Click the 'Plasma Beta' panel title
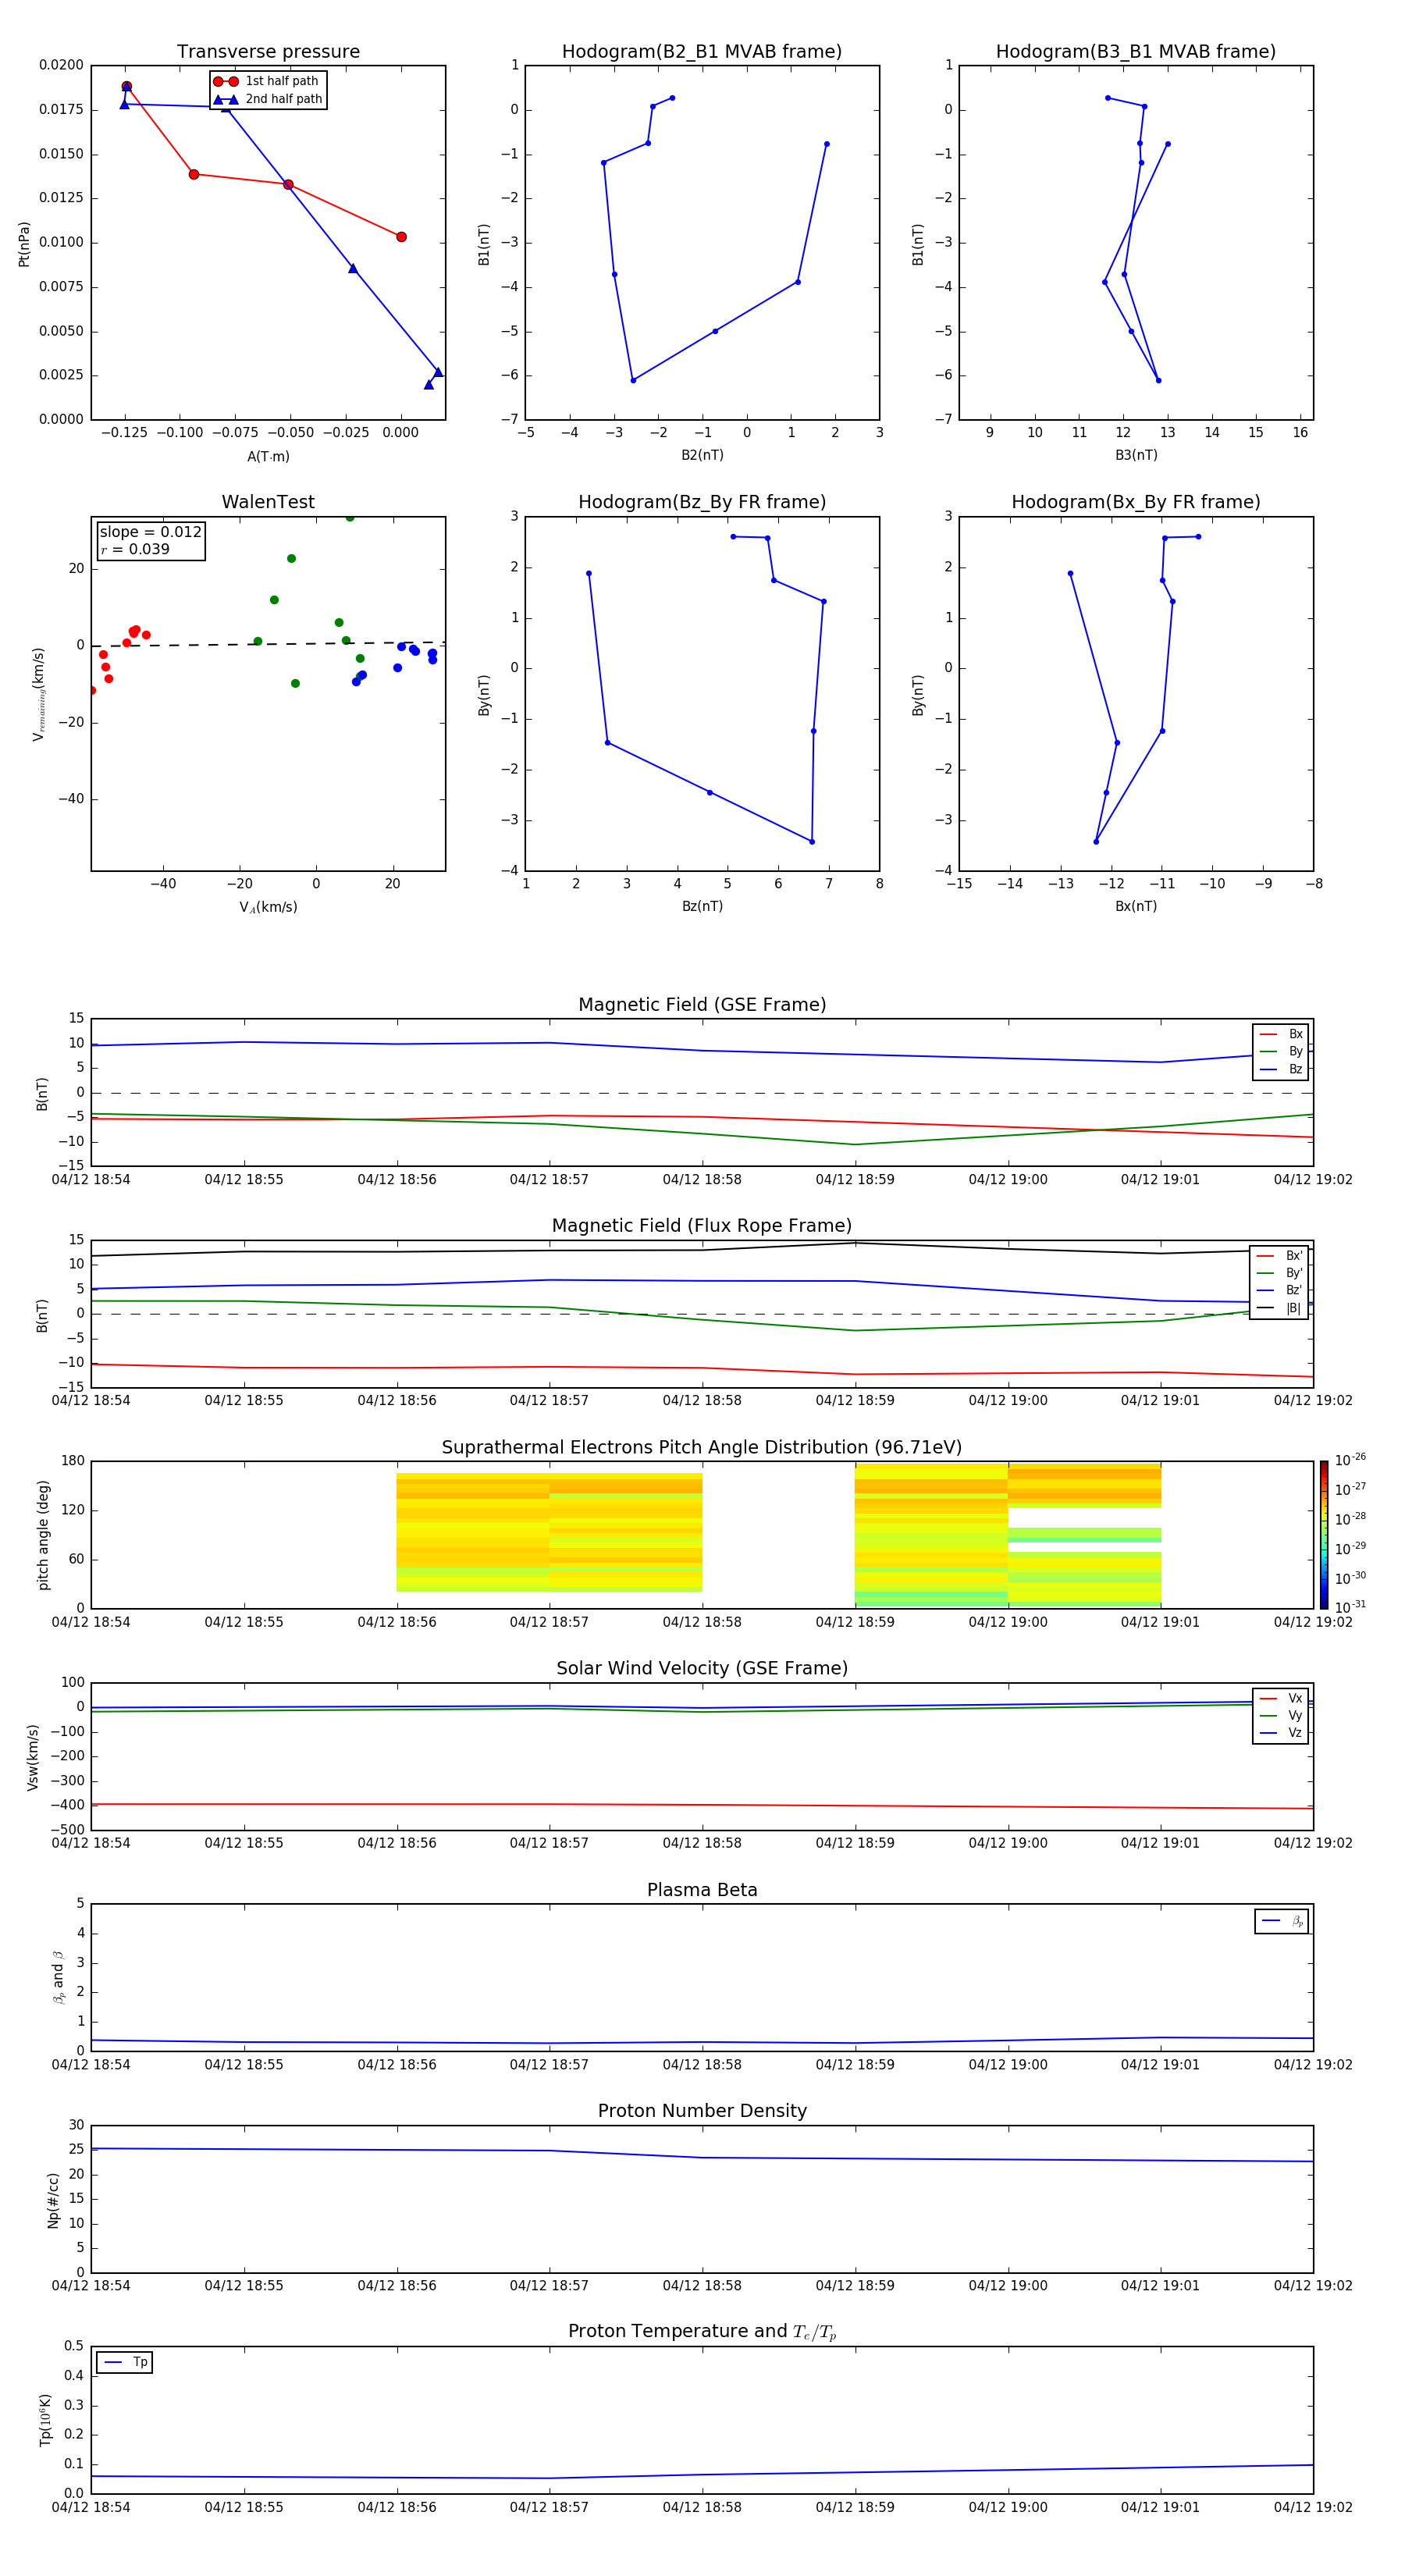 click(x=702, y=1891)
